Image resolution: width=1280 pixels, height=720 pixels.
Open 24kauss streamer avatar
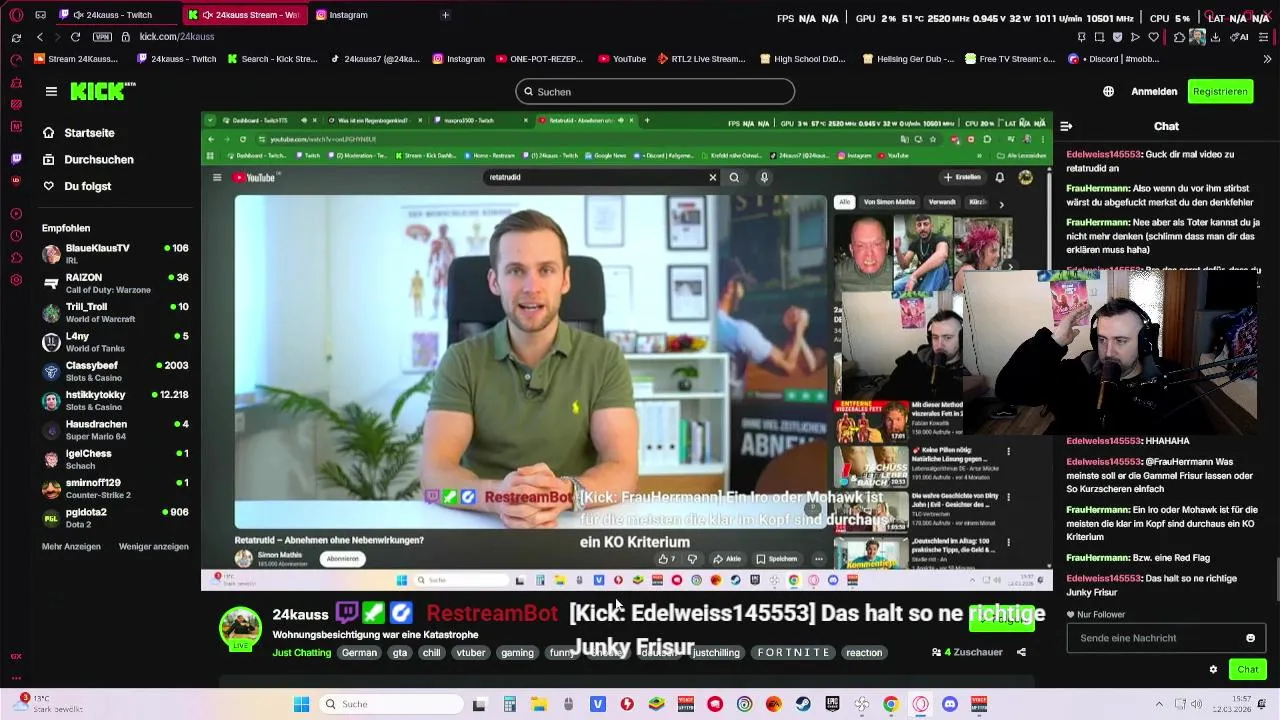pyautogui.click(x=240, y=628)
